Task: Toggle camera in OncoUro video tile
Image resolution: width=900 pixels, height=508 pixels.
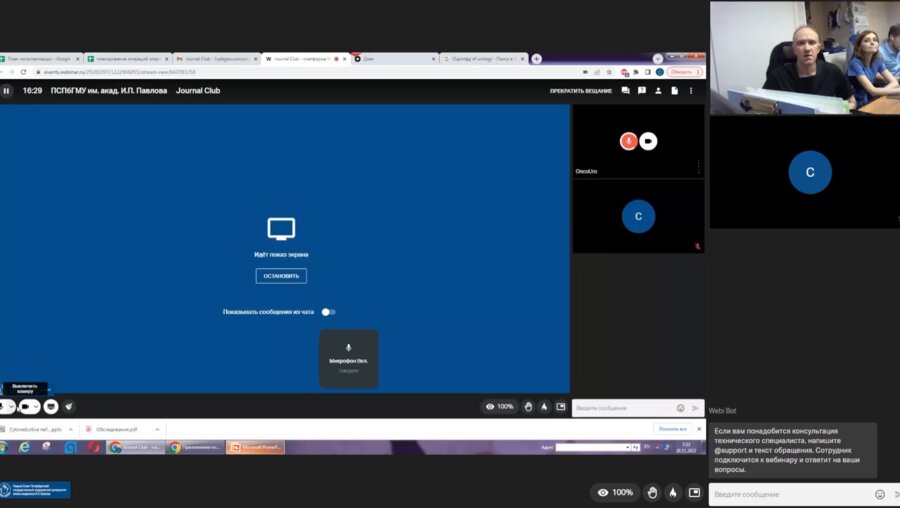Action: tap(648, 141)
